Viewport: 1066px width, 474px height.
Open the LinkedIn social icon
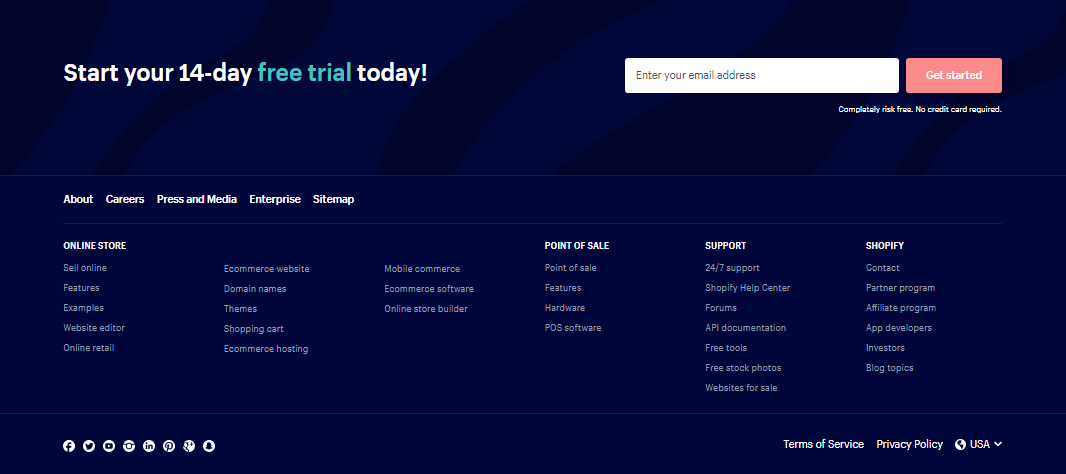[x=149, y=446]
